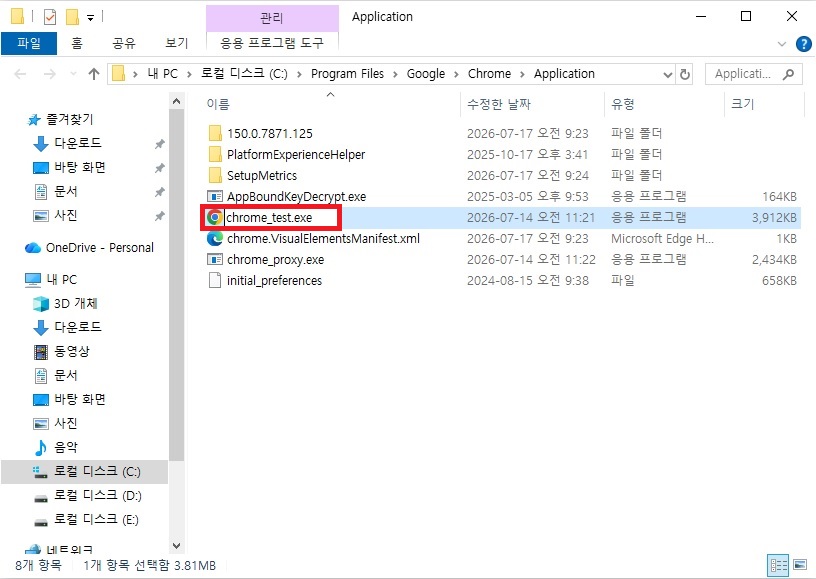816x579 pixels.
Task: Click navigation pane scroll down arrow
Action: pos(176,546)
